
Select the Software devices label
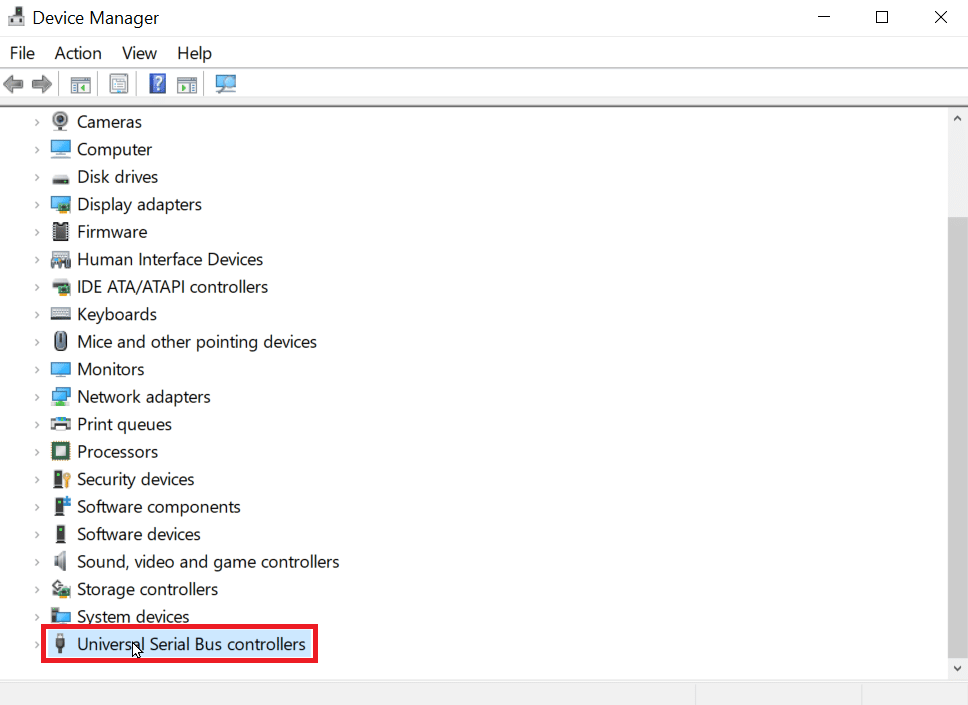(138, 534)
